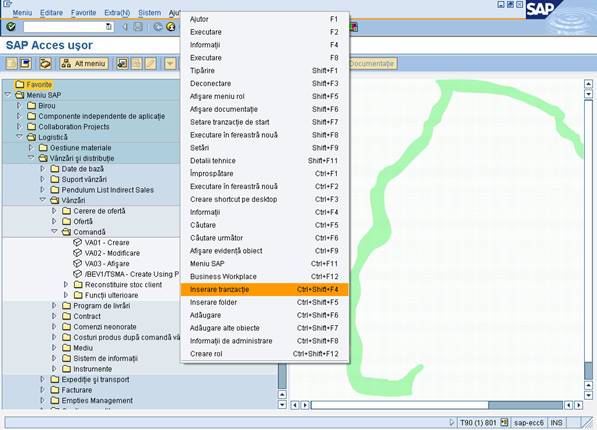
Task: Choose Detalii tehnice in the menu
Action: click(x=264, y=161)
